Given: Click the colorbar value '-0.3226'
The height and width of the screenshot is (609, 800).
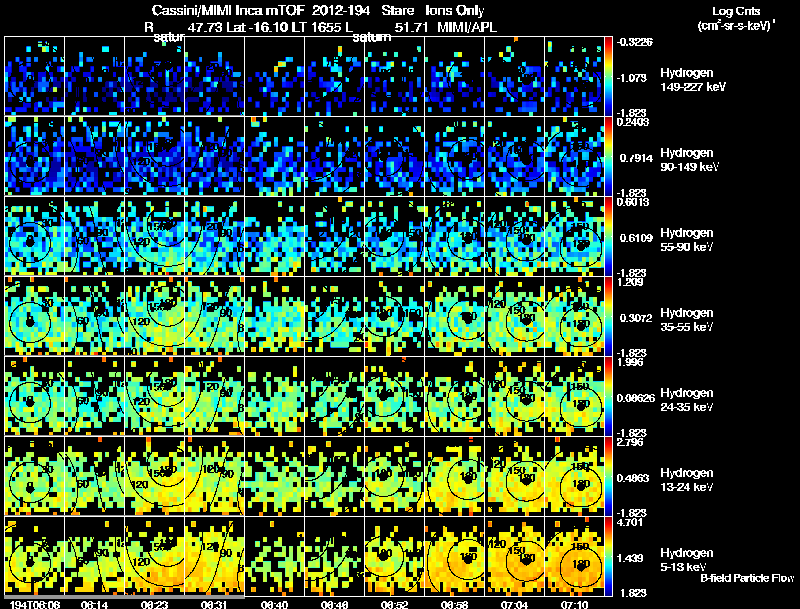Looking at the screenshot, I should coord(634,42).
